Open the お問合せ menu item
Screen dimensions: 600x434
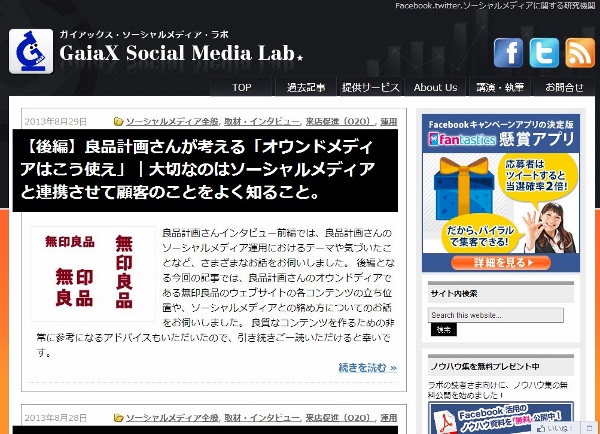[x=564, y=87]
